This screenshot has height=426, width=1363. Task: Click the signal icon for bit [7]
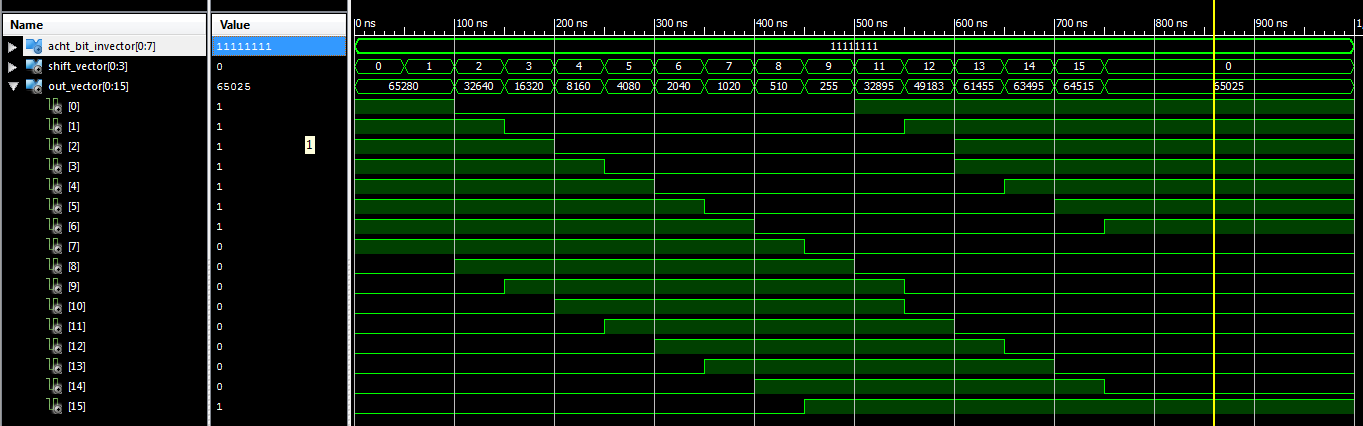point(55,246)
